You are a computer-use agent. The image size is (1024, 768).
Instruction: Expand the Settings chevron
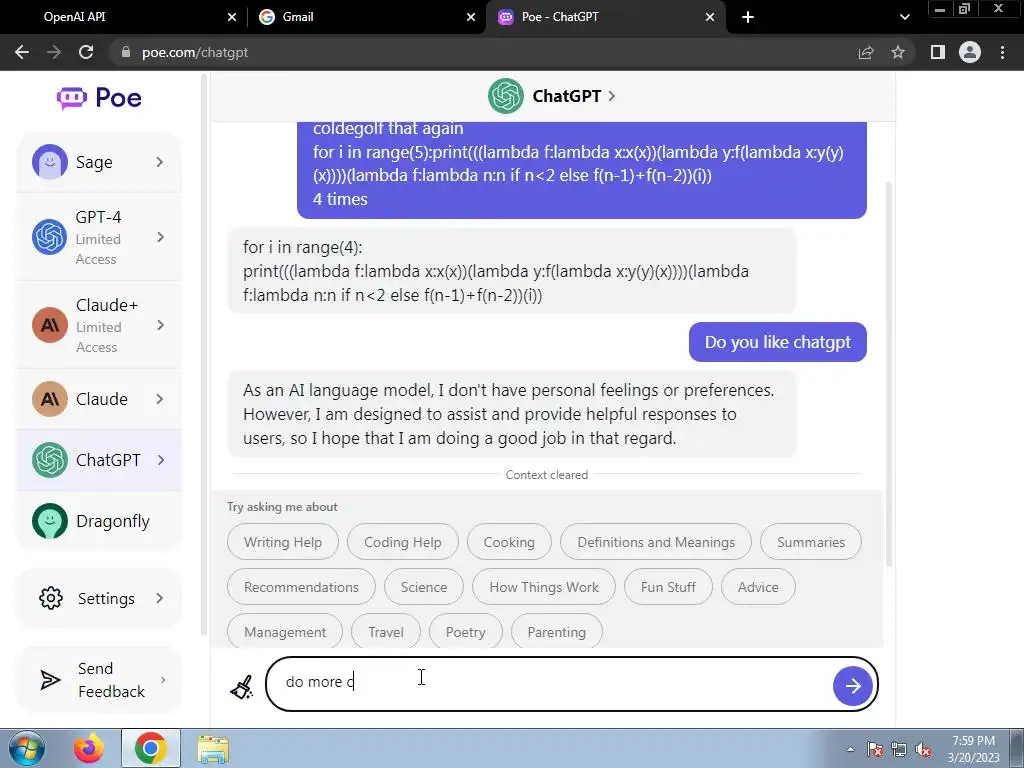click(160, 598)
